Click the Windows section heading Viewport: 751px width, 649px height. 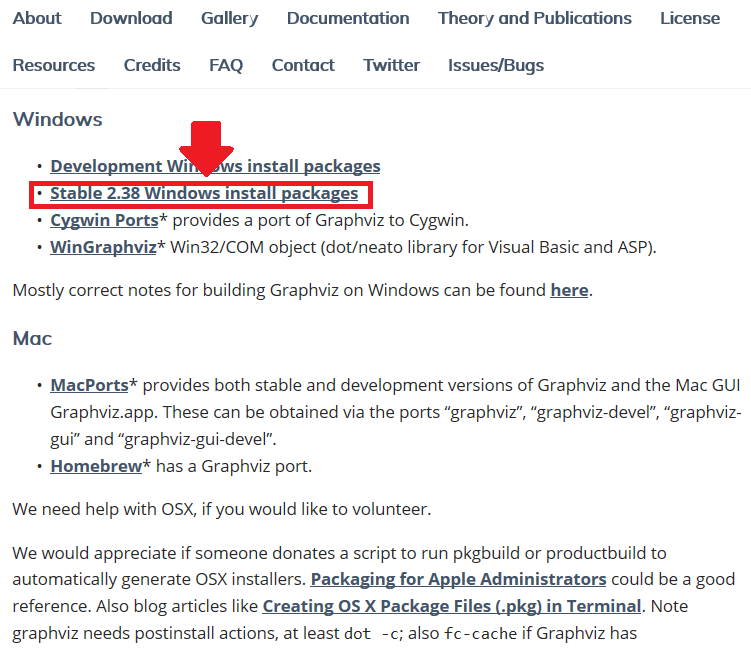[x=57, y=119]
